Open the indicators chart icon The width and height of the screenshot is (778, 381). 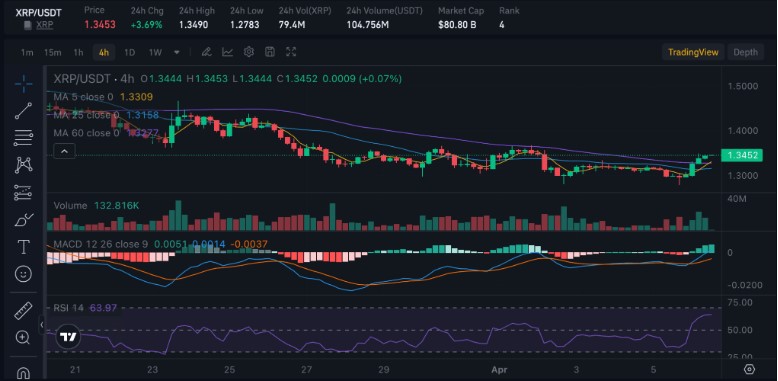coord(227,52)
